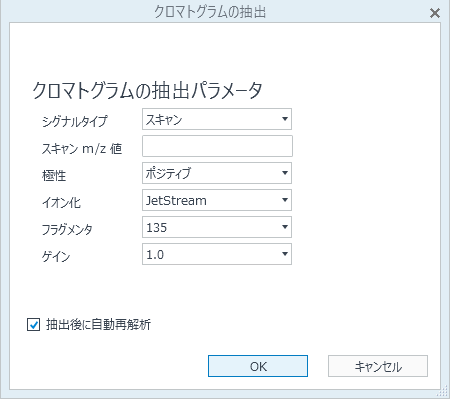The width and height of the screenshot is (450, 400).
Task: Click the クロマトグラムの抽出 title bar
Action: pos(210,12)
